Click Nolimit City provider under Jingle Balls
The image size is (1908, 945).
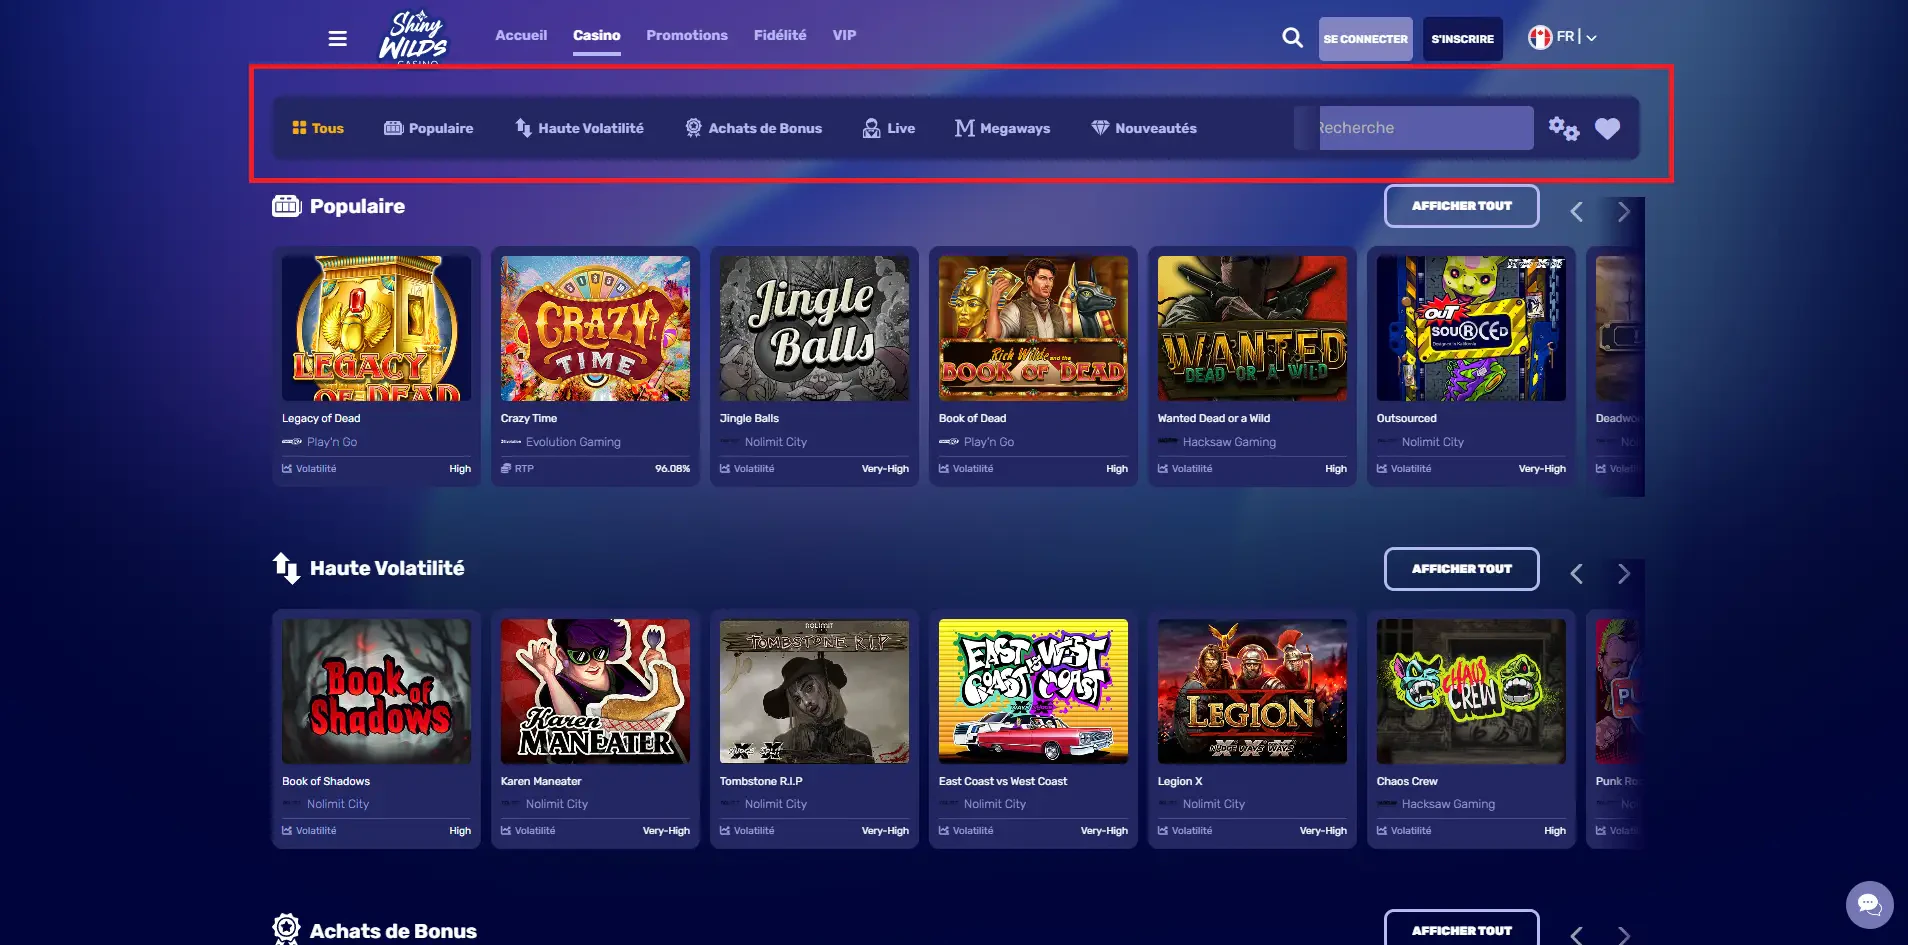tap(776, 442)
